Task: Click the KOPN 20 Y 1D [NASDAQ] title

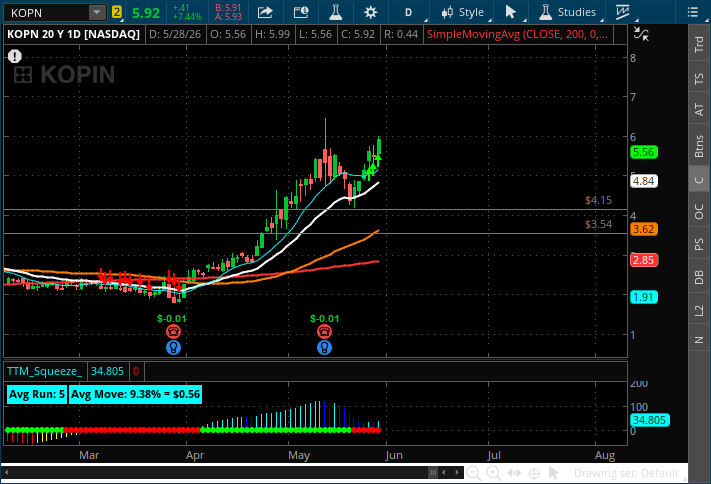Action: tap(73, 34)
